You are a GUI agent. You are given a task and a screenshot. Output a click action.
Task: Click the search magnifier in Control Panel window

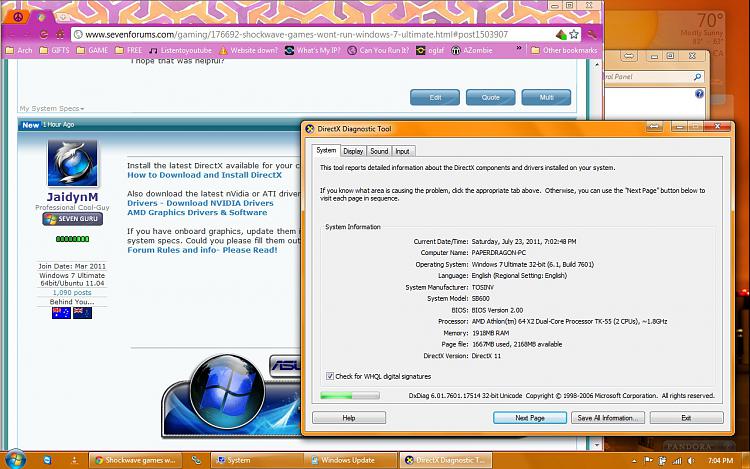tap(697, 76)
